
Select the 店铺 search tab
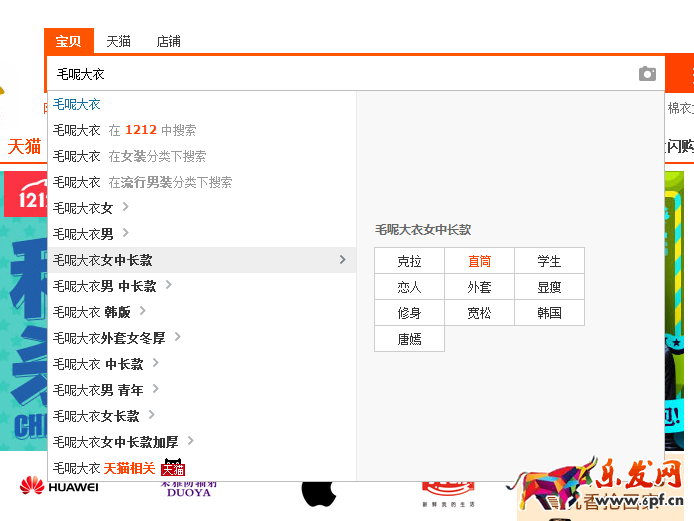point(168,41)
